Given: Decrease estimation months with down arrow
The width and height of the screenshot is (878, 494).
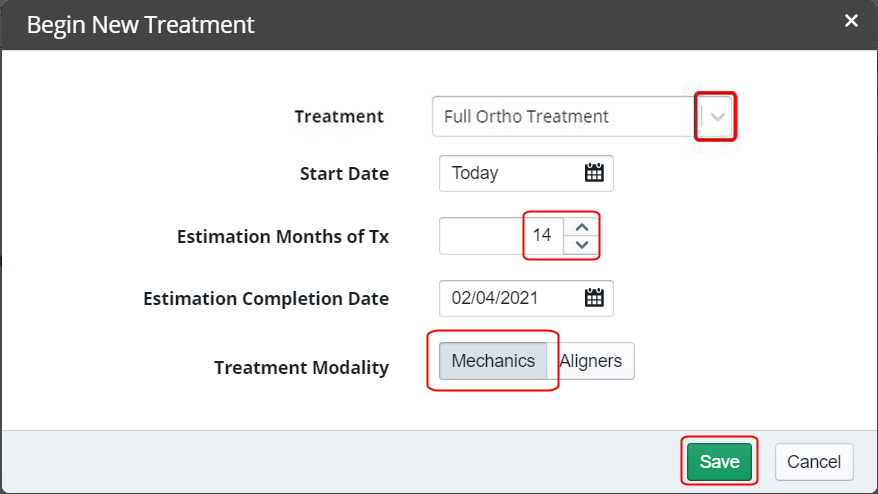Looking at the screenshot, I should [x=582, y=245].
